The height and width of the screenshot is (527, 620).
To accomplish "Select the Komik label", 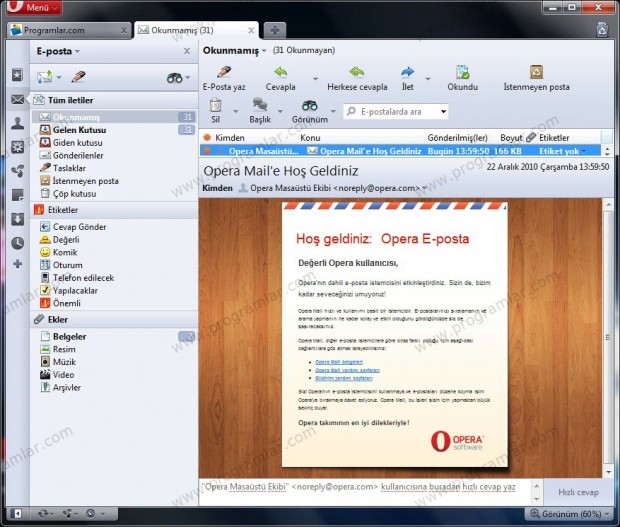I will click(114, 252).
